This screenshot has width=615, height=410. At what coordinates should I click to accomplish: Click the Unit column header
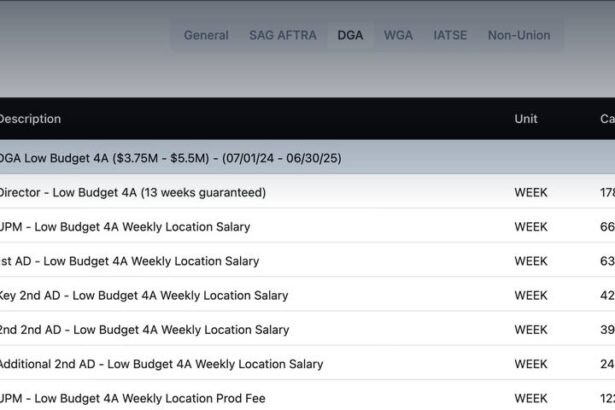526,119
